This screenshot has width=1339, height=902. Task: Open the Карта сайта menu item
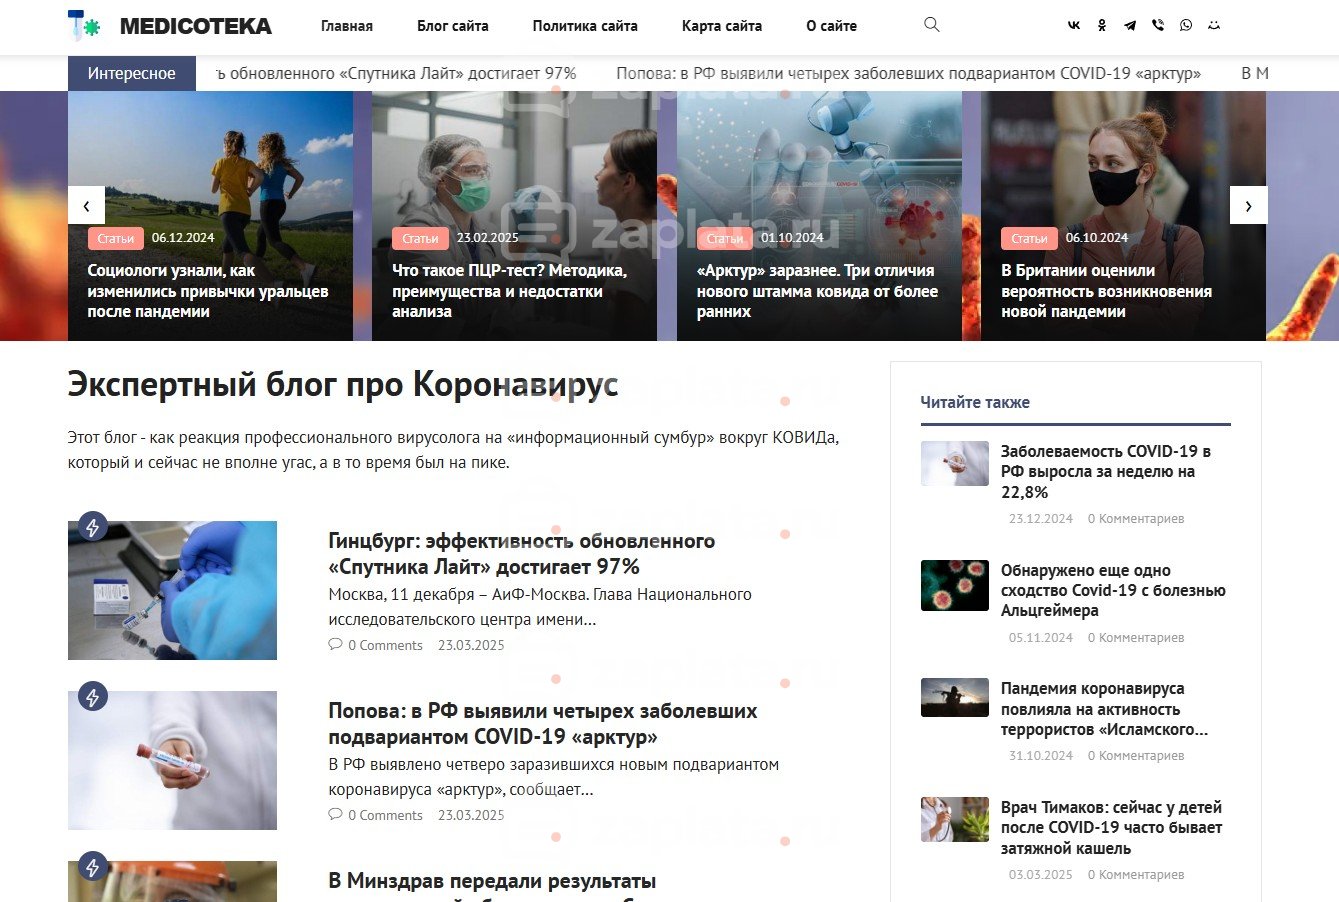pos(722,26)
